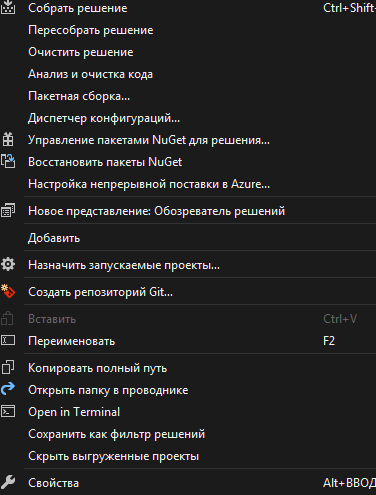Click the Build Solution icon beside Собрать решение
This screenshot has height=495, width=376.
[x=8, y=7]
